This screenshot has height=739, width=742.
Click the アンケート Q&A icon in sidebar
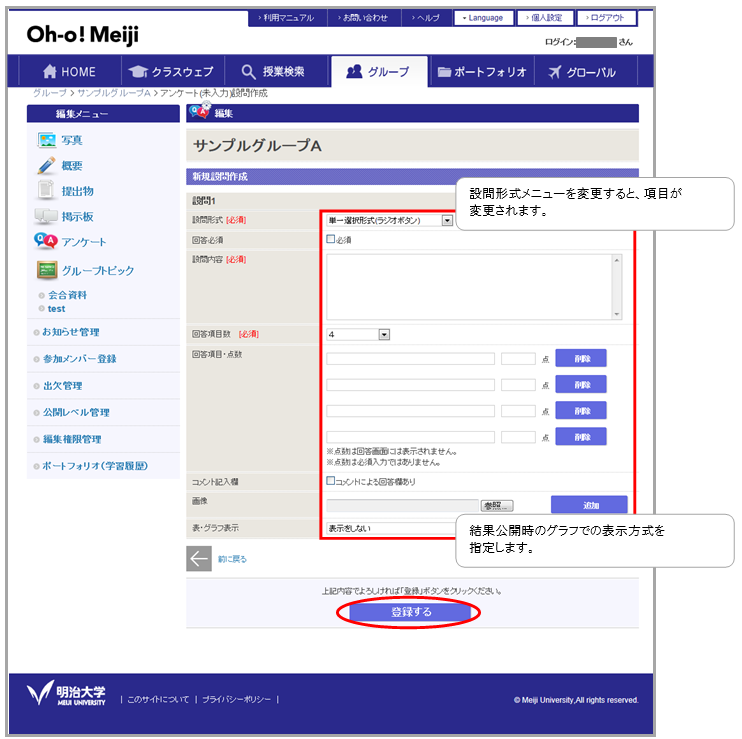[x=46, y=241]
